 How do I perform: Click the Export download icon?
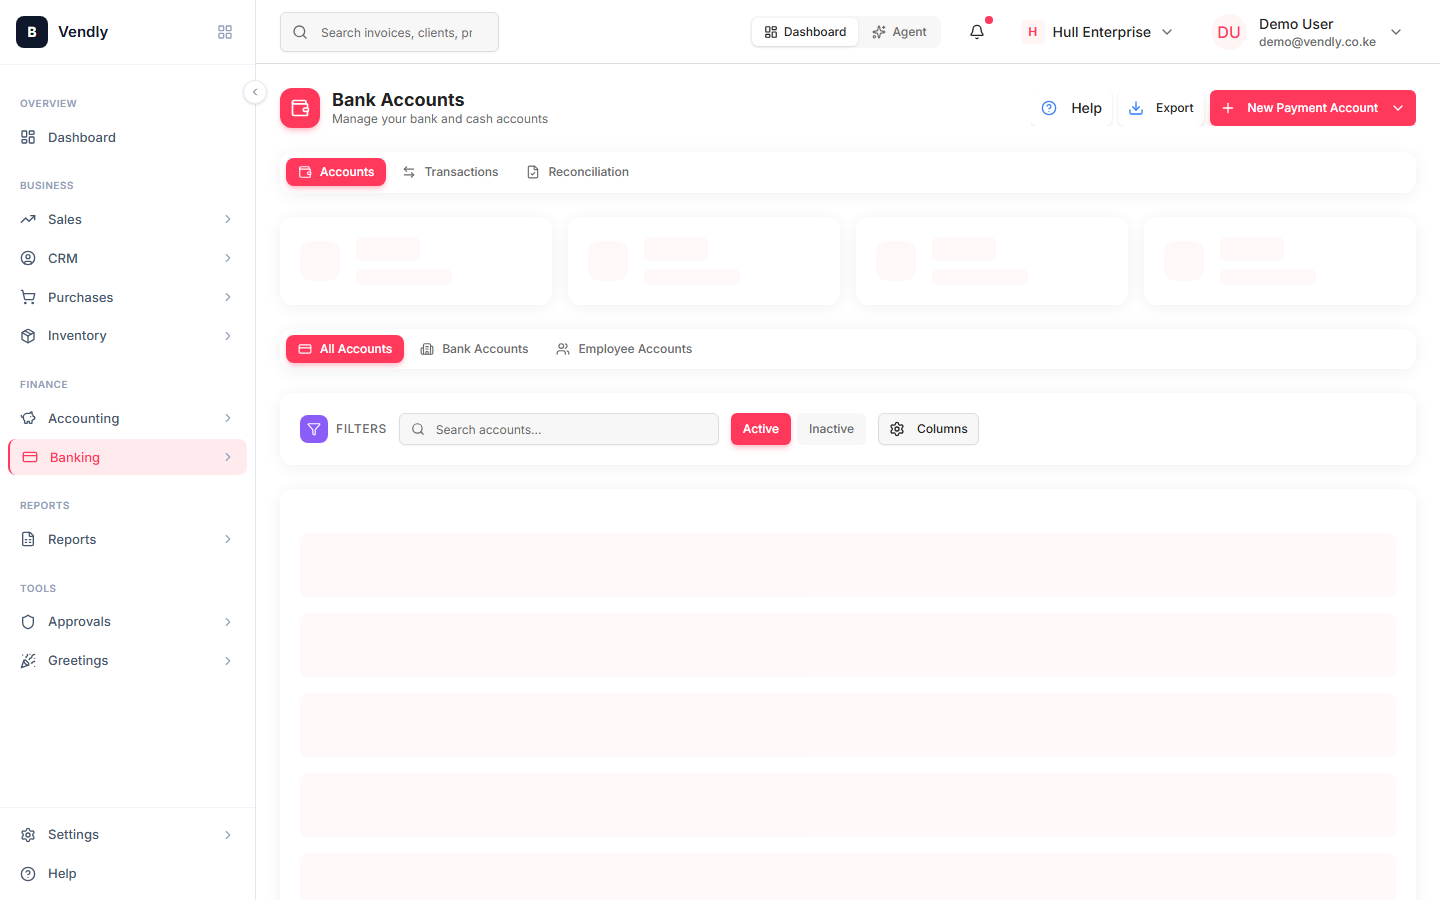tap(1136, 108)
